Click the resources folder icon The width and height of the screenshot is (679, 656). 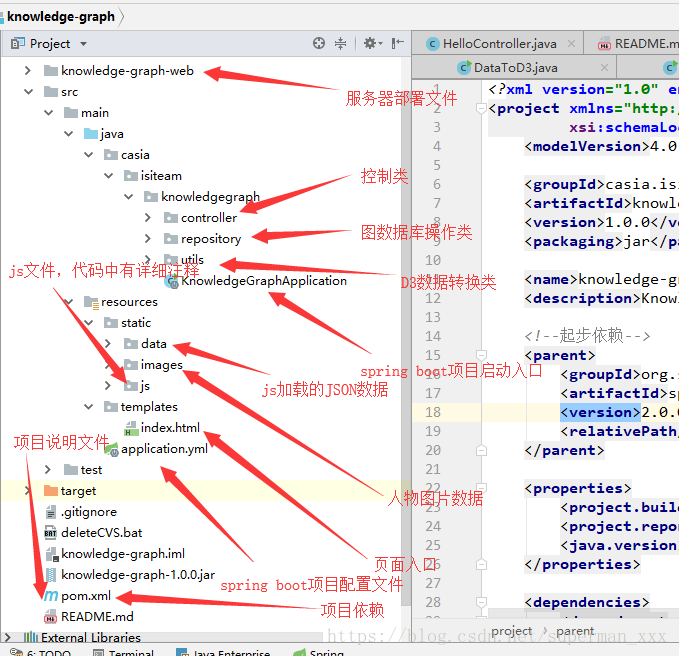click(x=91, y=302)
